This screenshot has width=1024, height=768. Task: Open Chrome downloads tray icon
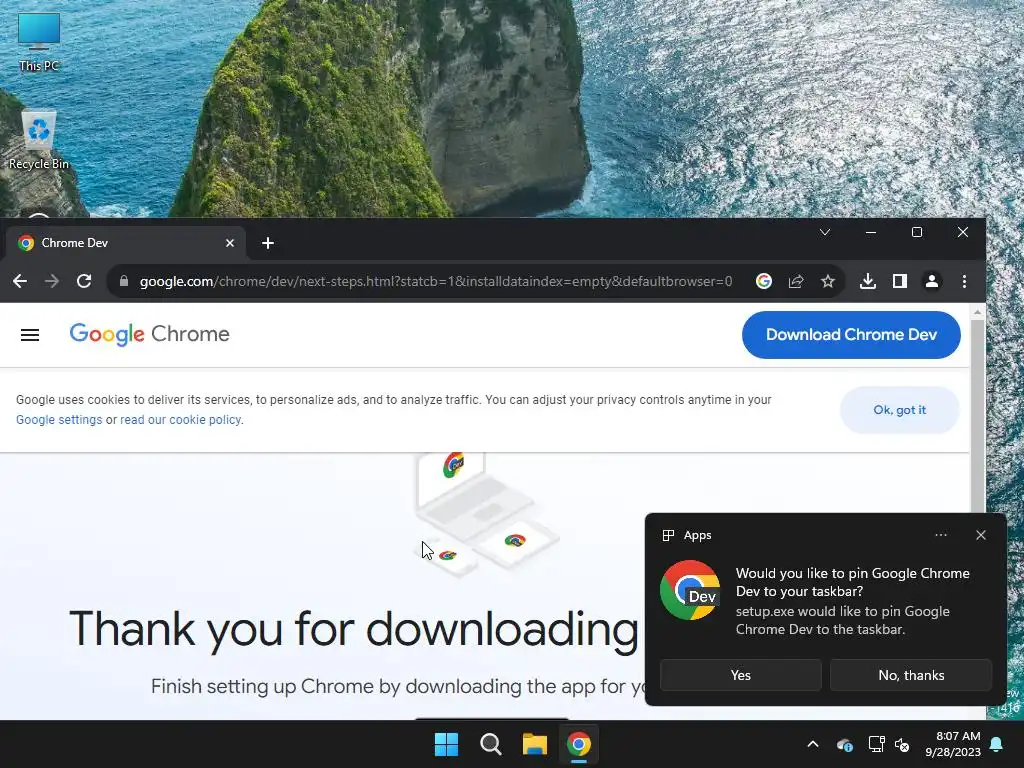[x=868, y=281]
